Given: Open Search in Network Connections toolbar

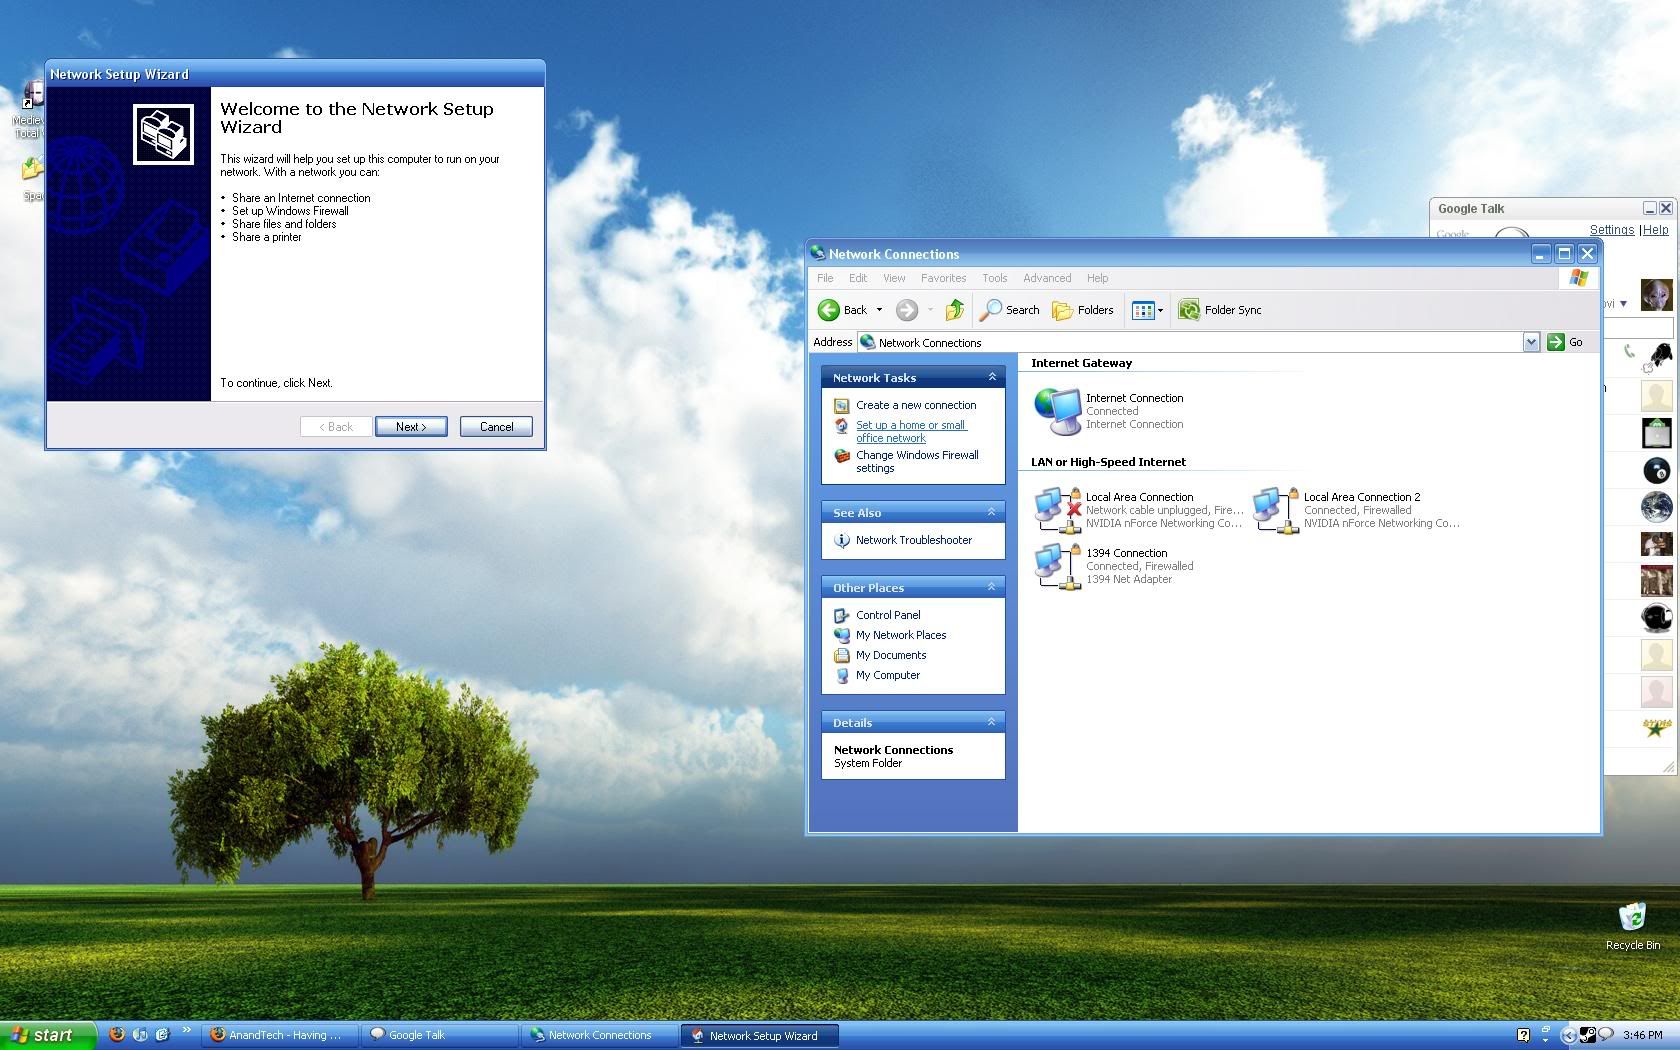Looking at the screenshot, I should (1009, 310).
